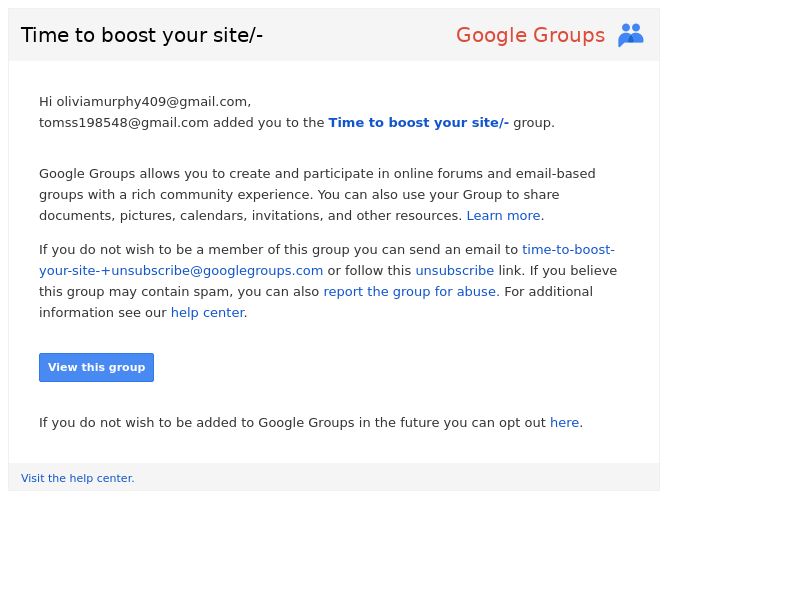
Task: Click the opt-out sentence about future additions
Action: 290,423
